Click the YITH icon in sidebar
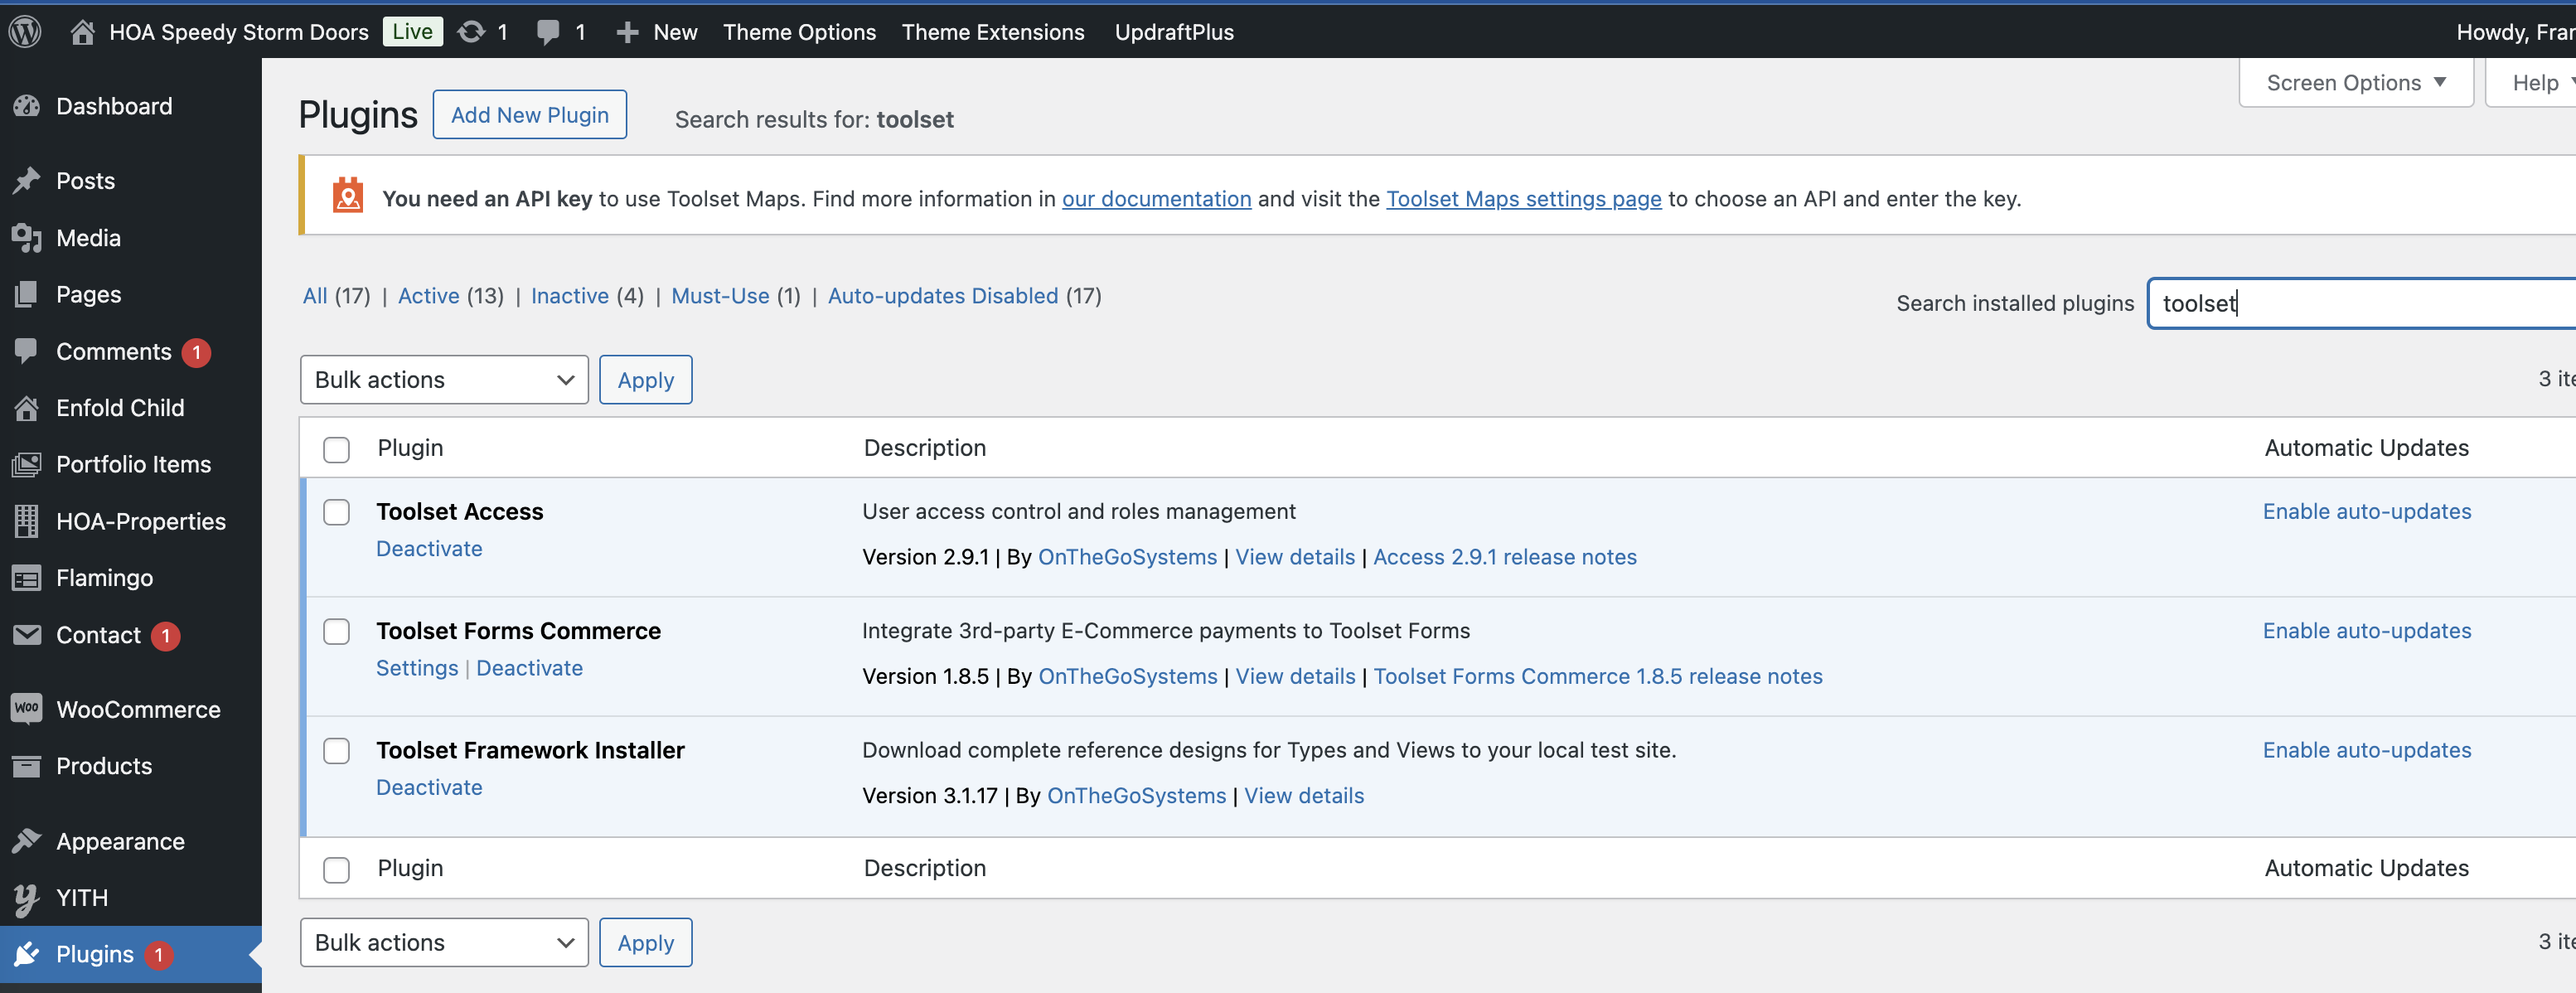 [x=27, y=898]
